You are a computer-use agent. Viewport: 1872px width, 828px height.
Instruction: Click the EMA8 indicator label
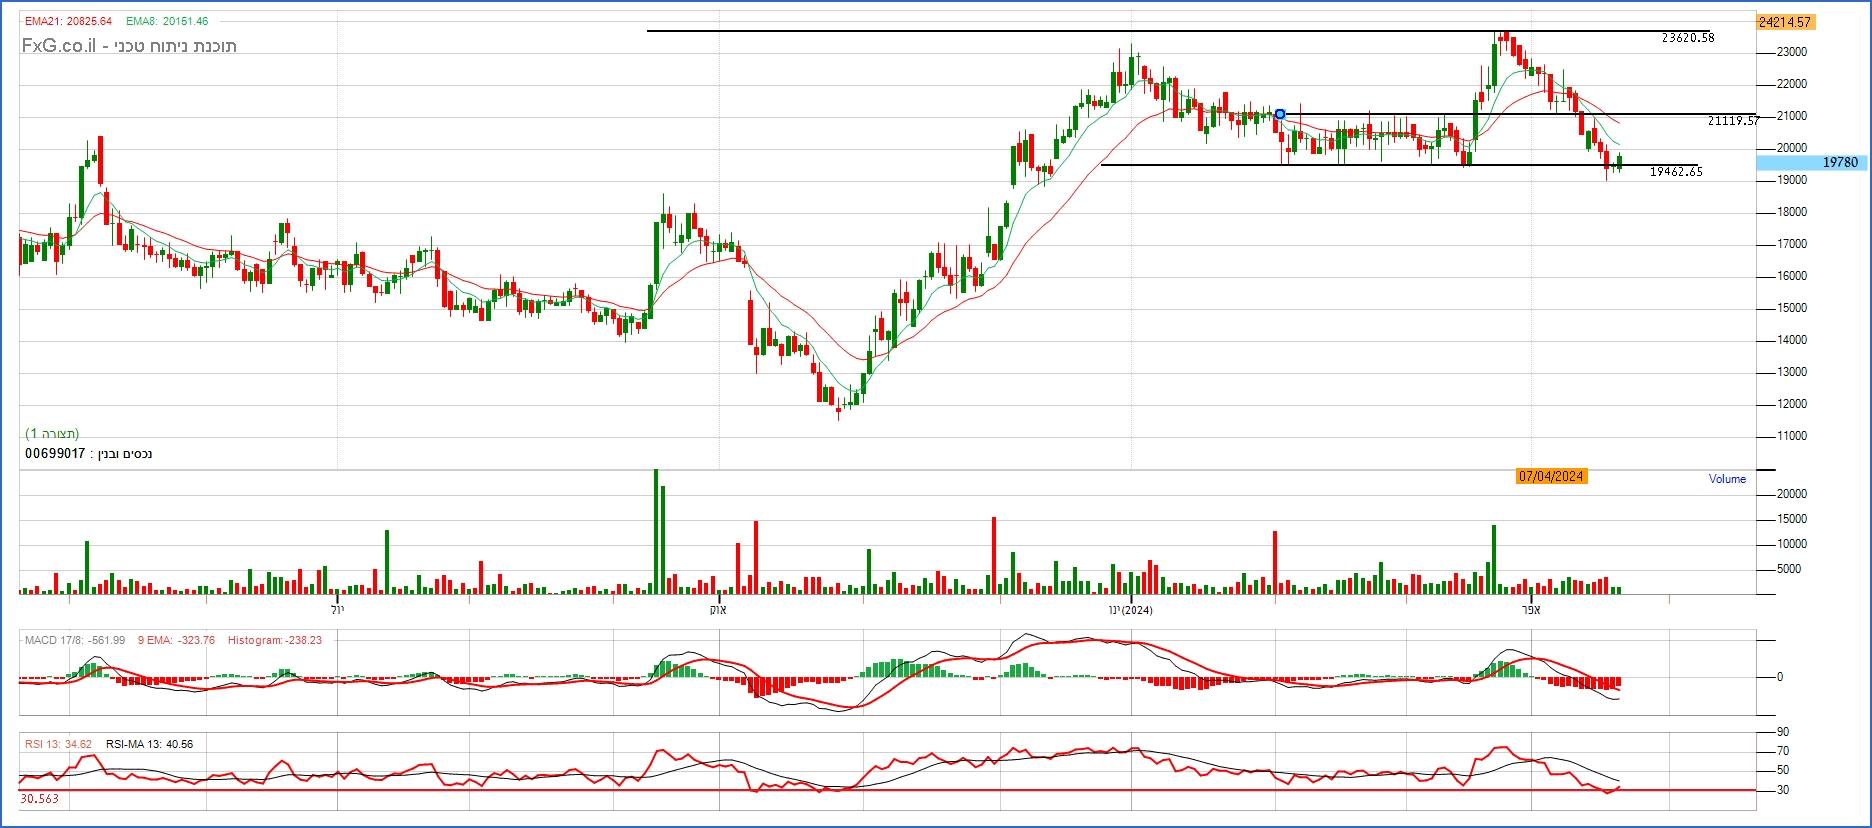coord(168,21)
